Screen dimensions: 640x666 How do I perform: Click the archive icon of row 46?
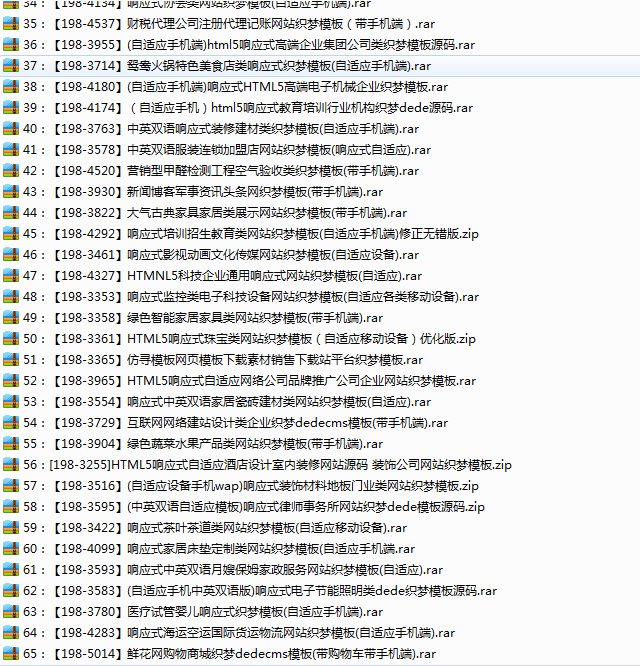(x=11, y=255)
